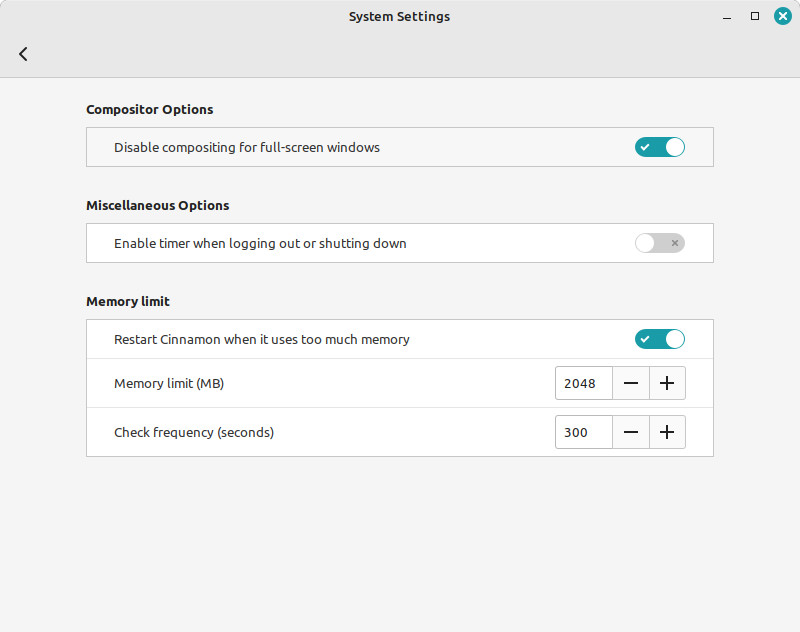
Task: Click 'Restart Cinnamon when it uses too much memory' text
Action: 261,339
